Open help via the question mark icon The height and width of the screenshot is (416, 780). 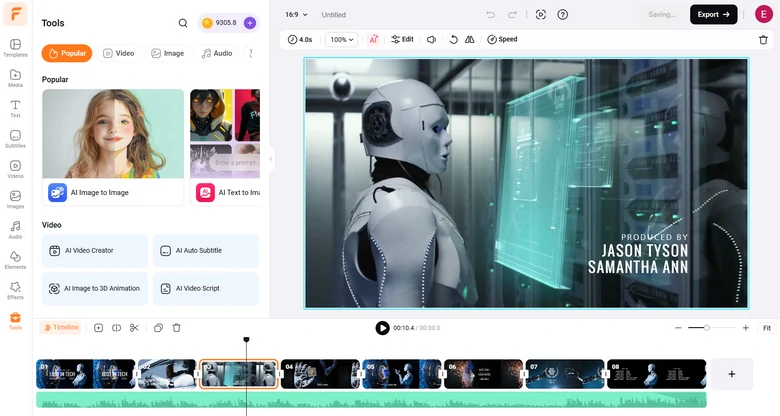click(563, 14)
